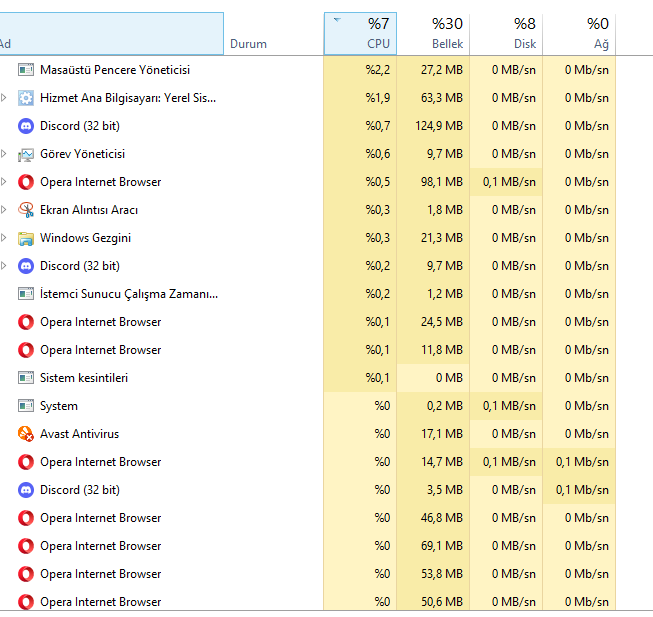Click the Avast Antivirus icon
The width and height of the screenshot is (653, 617).
(26, 434)
